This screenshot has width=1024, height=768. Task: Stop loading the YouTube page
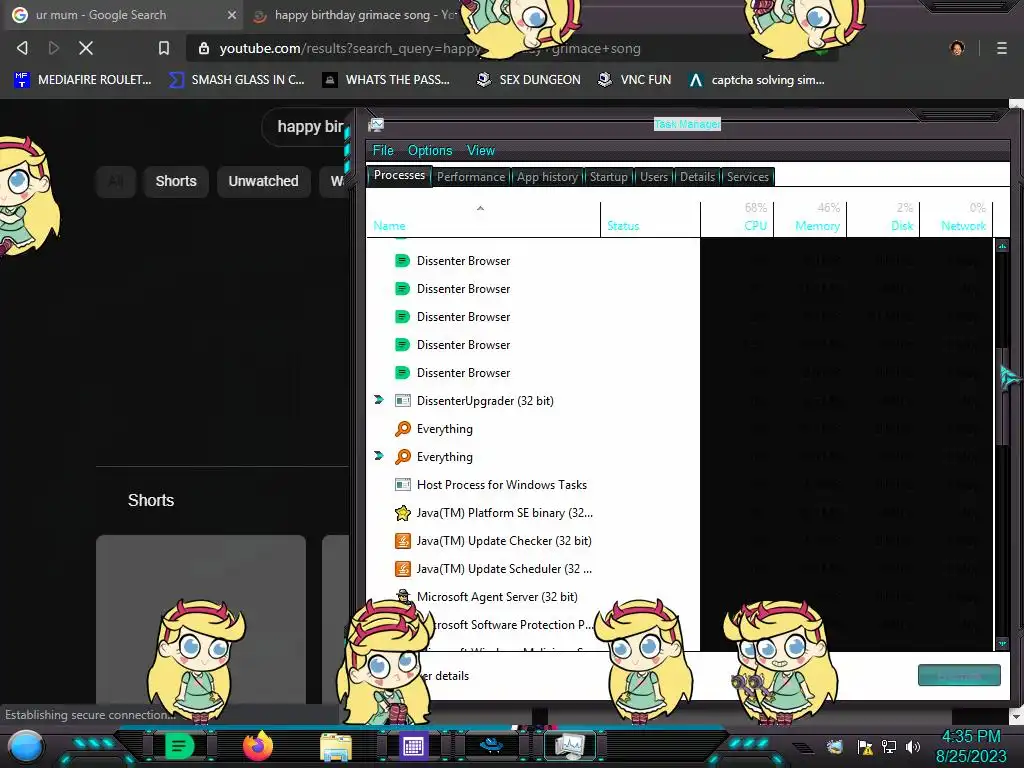(86, 48)
